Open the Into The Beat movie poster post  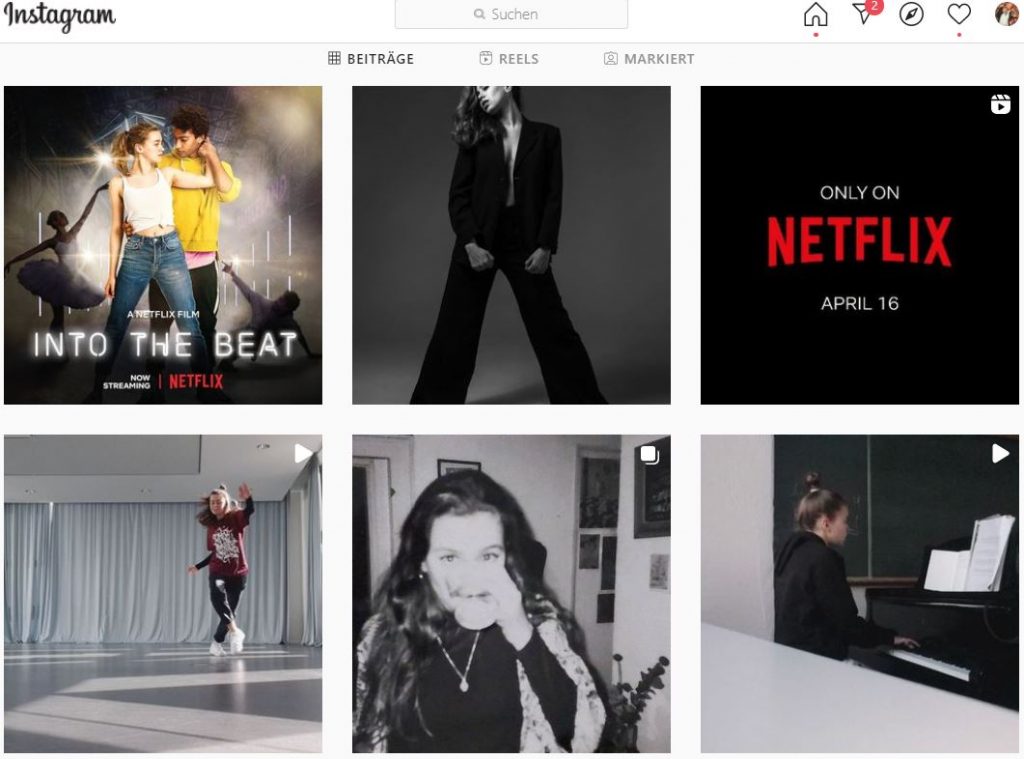[161, 243]
